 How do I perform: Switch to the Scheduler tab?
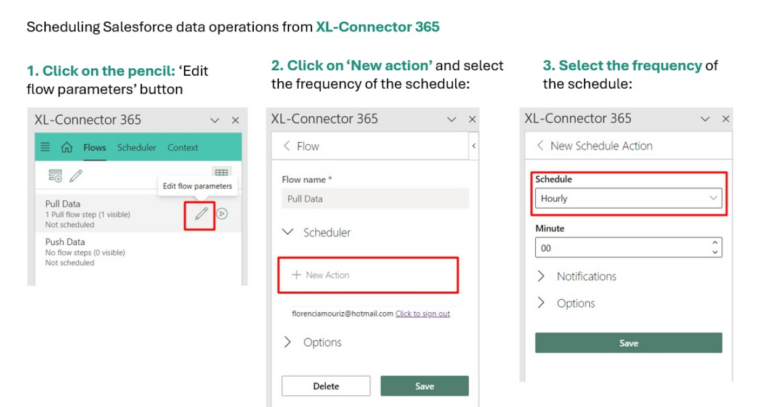(136, 148)
